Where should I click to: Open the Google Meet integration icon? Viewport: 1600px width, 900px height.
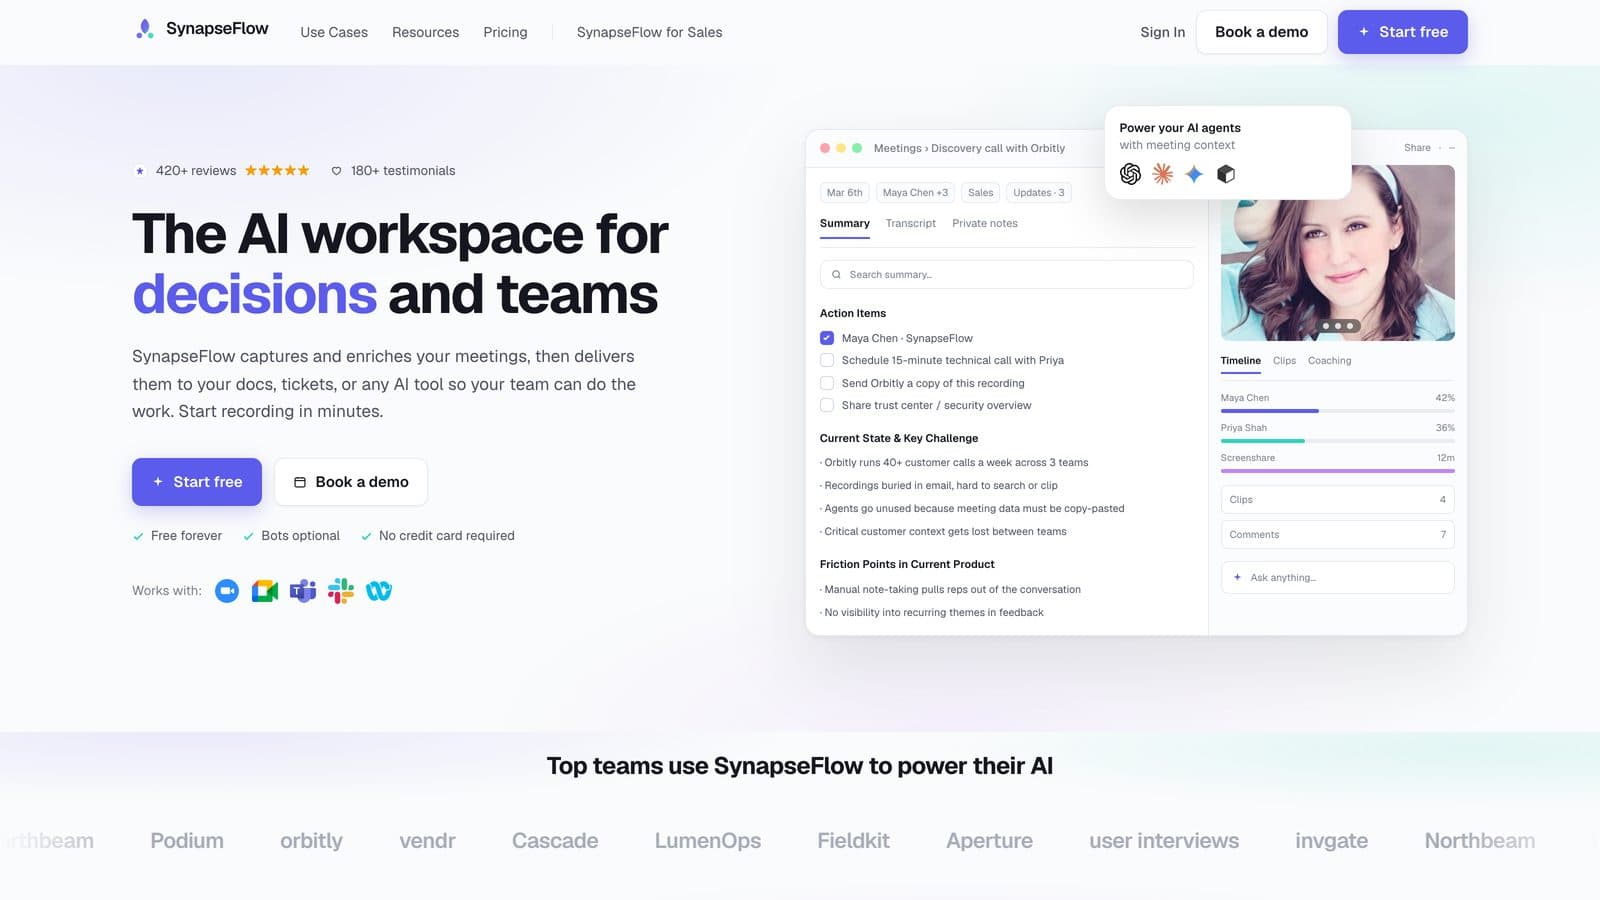(x=265, y=591)
